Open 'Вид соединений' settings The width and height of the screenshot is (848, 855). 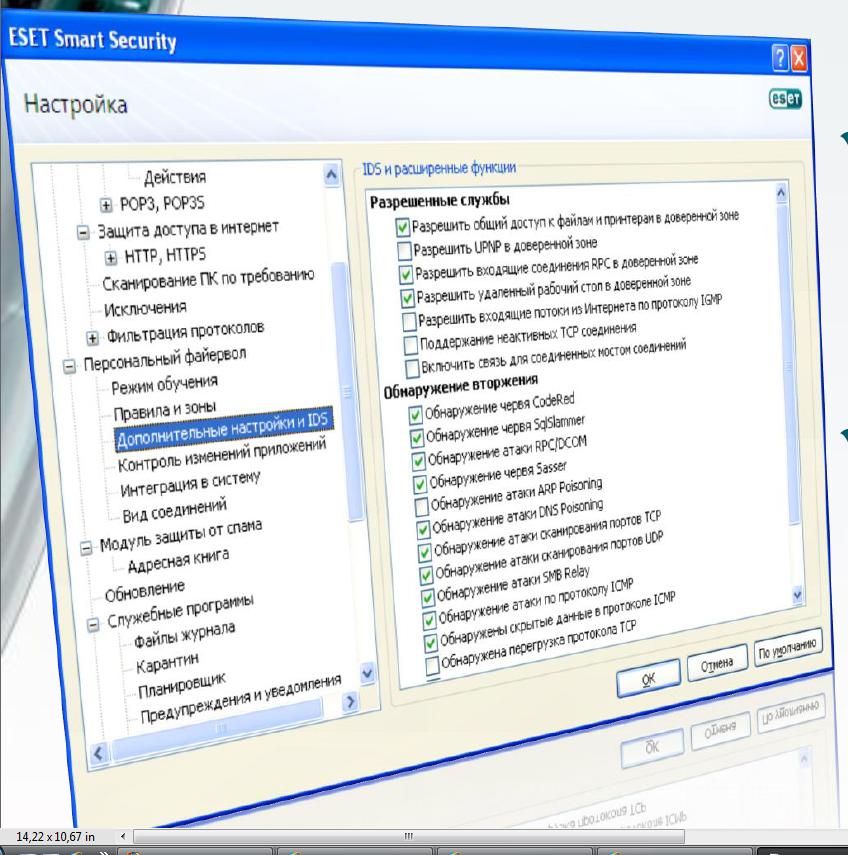[175, 510]
